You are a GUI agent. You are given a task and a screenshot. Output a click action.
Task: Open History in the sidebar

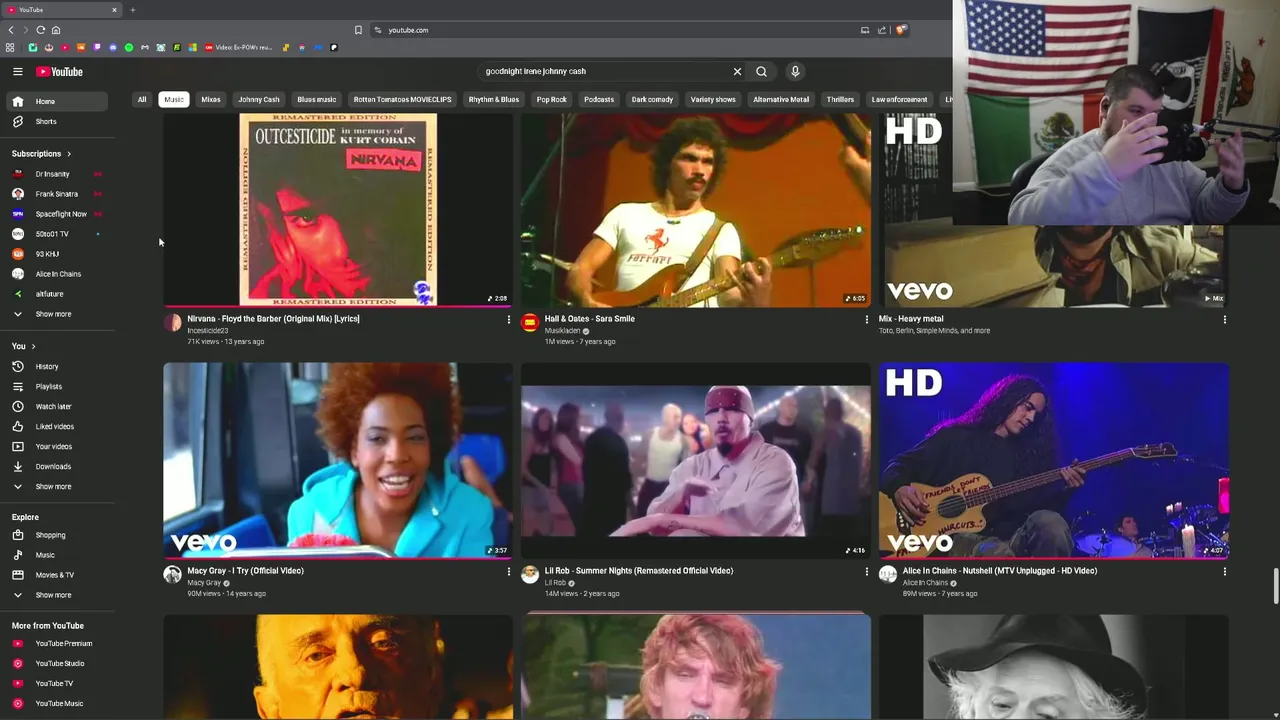(56, 366)
